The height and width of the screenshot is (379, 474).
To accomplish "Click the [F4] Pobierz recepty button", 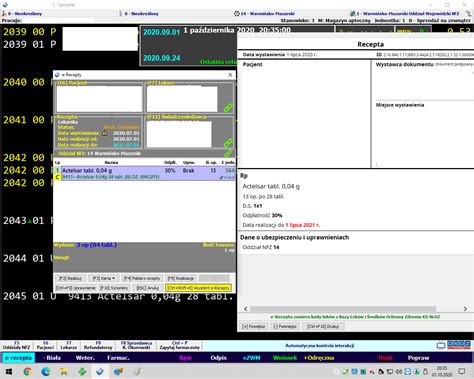I will [143, 278].
